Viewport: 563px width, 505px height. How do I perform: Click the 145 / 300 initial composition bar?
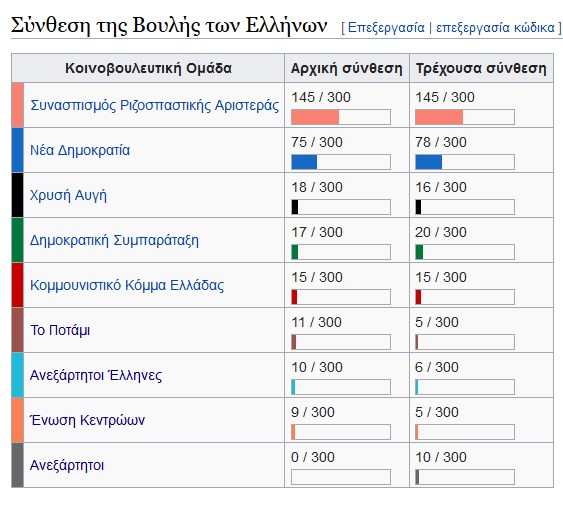click(341, 117)
